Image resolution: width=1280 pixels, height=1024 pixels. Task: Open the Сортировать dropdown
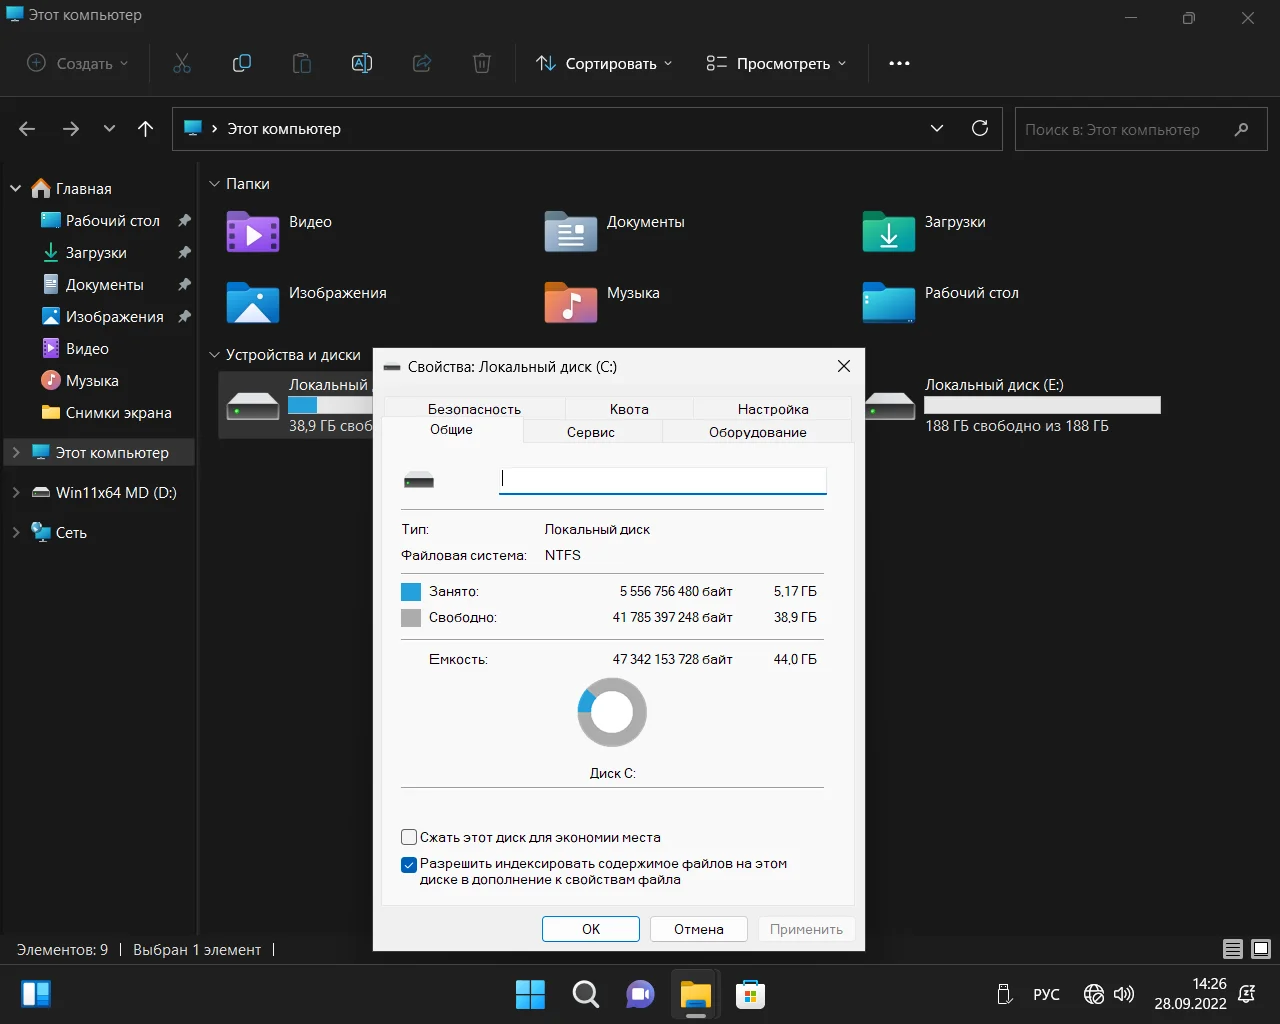point(604,63)
